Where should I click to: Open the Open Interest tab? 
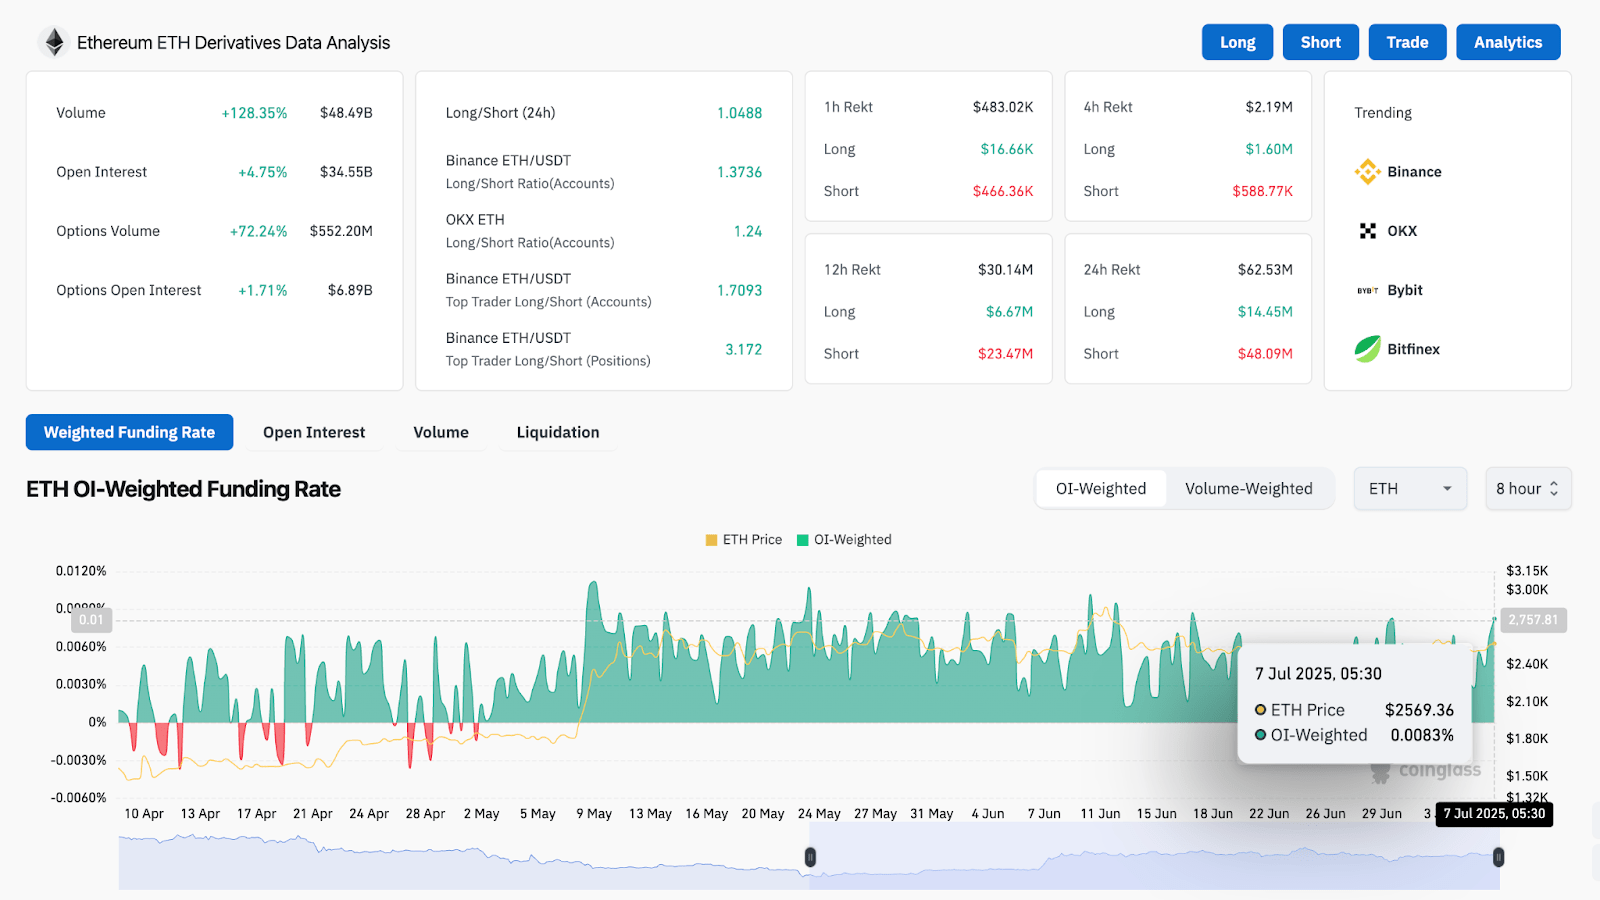[314, 432]
